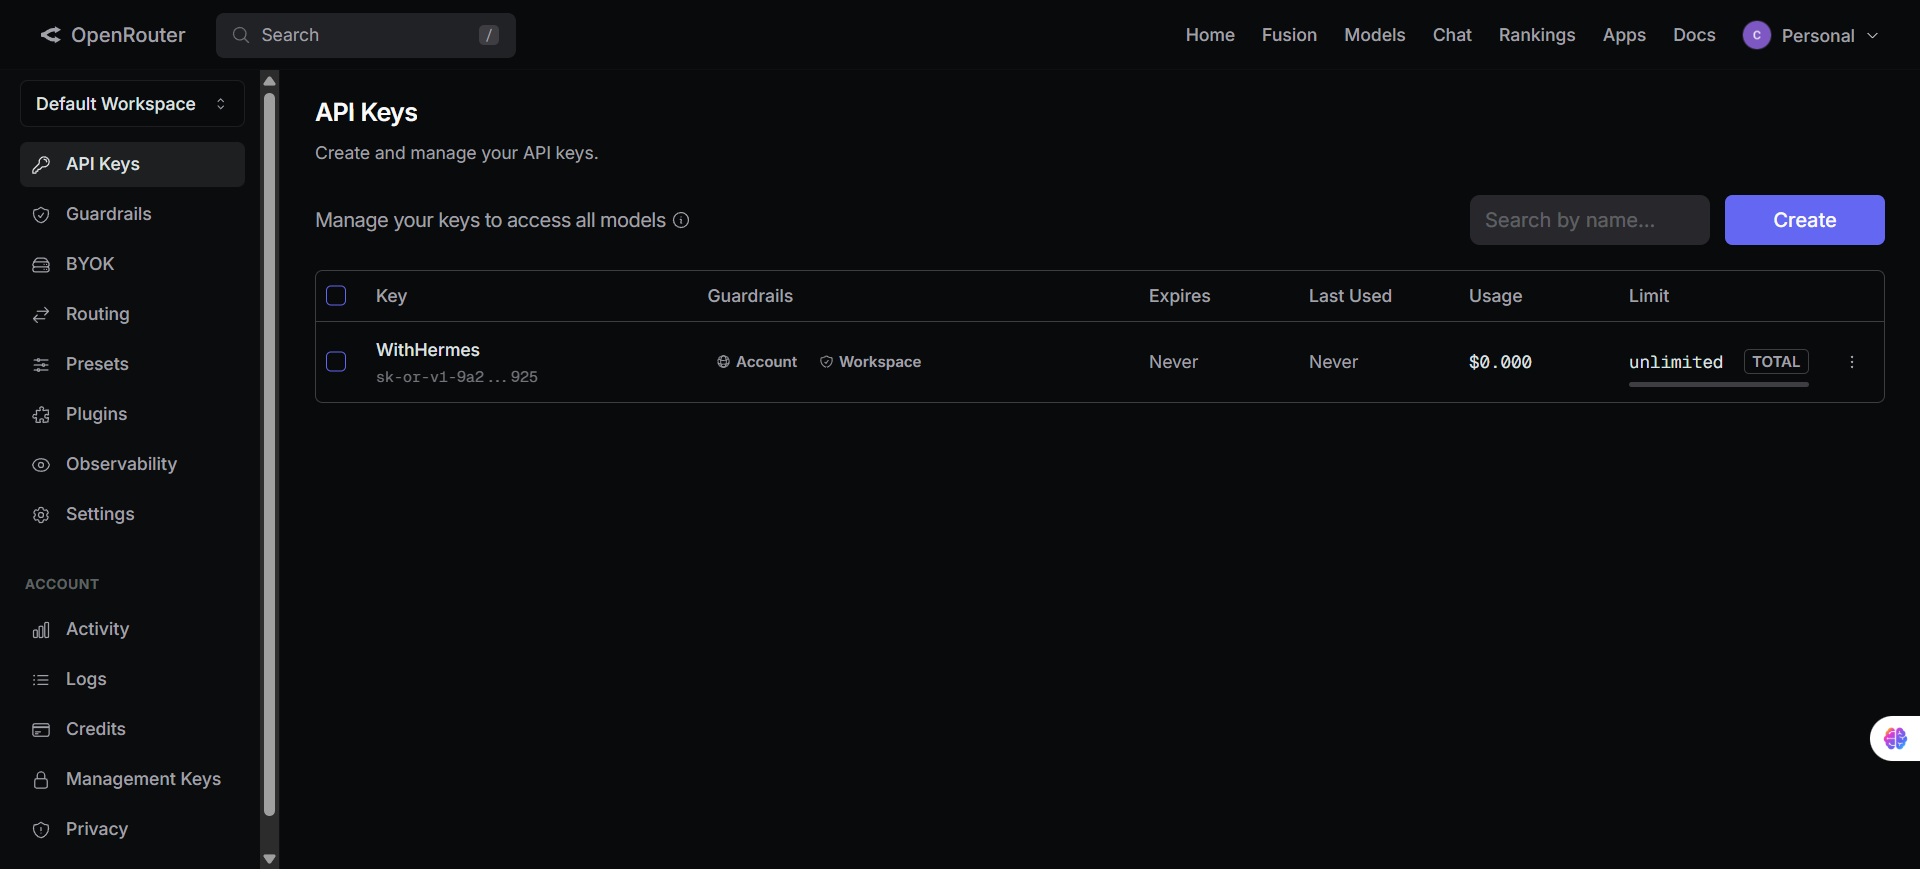
Task: Click the Personal account avatar
Action: [x=1757, y=35]
